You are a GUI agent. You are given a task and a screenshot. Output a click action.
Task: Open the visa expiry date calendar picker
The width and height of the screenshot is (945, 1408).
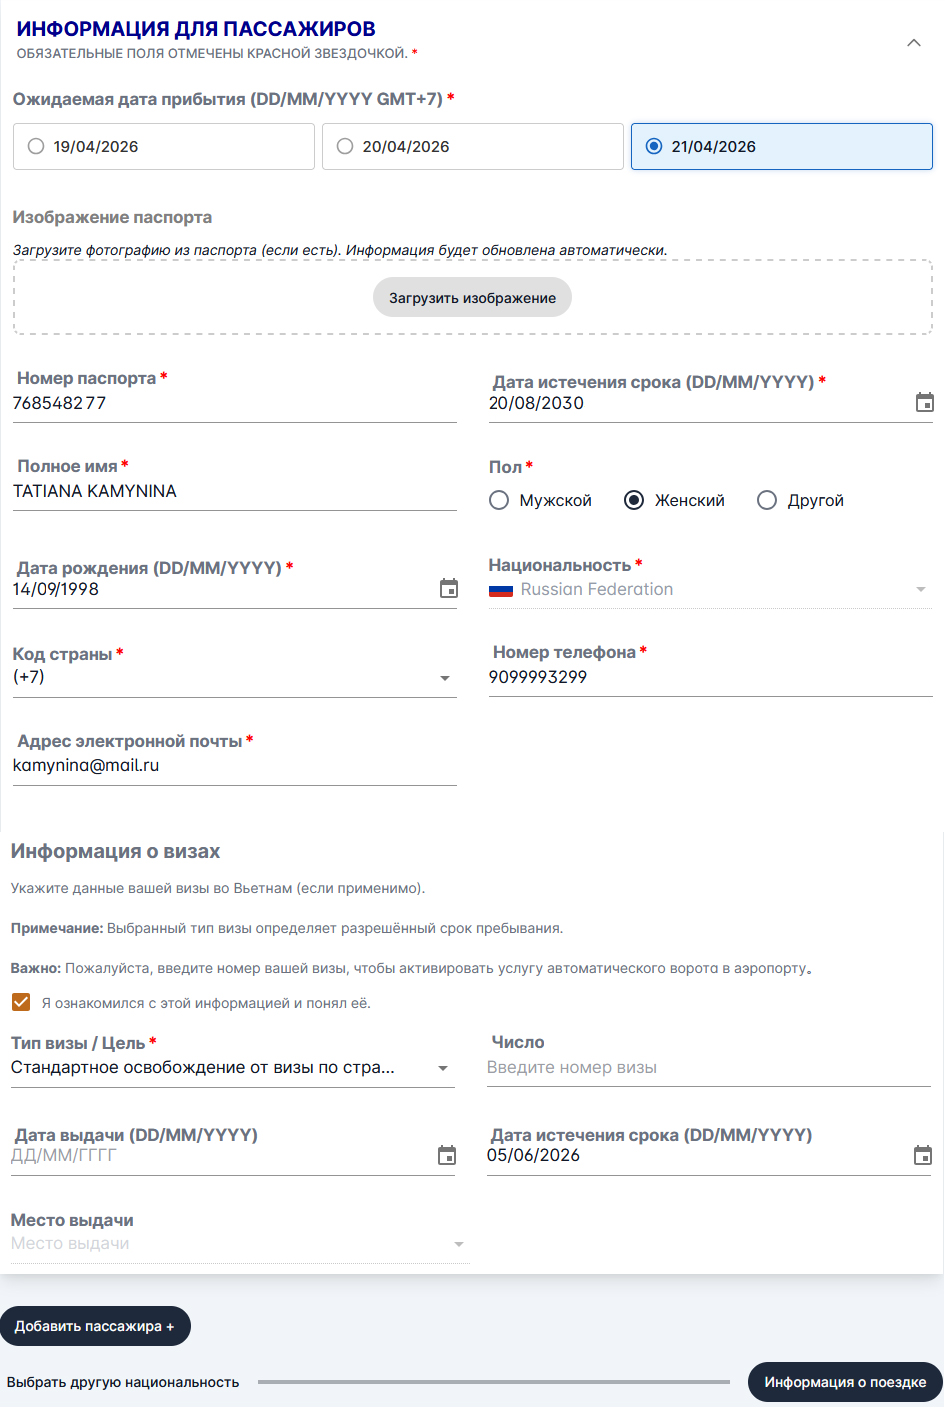pyautogui.click(x=923, y=1153)
